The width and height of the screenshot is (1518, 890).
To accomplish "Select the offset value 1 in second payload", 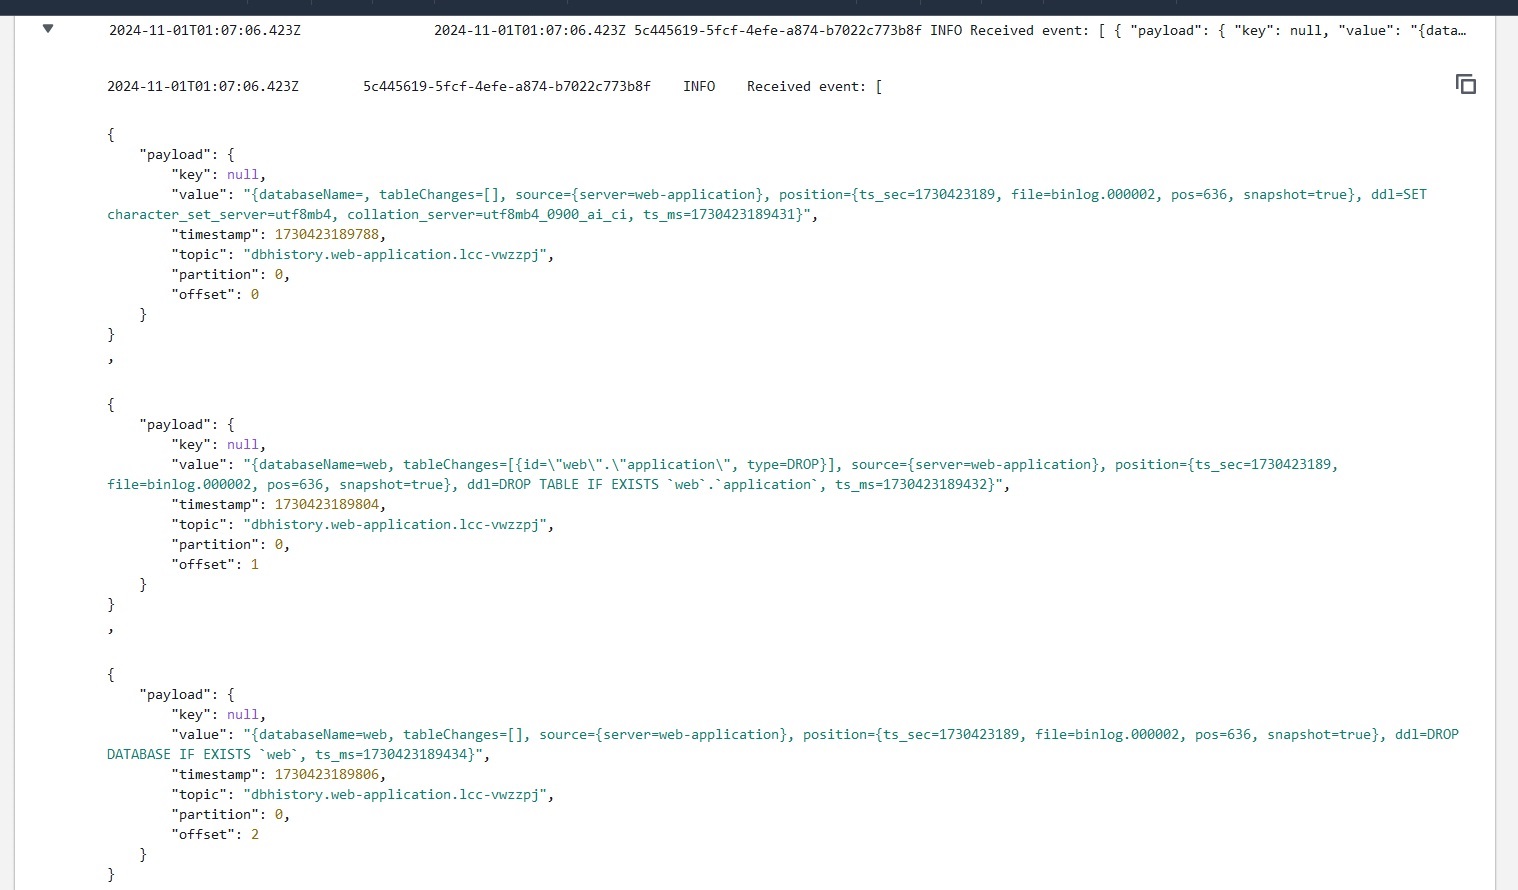I will click(256, 564).
